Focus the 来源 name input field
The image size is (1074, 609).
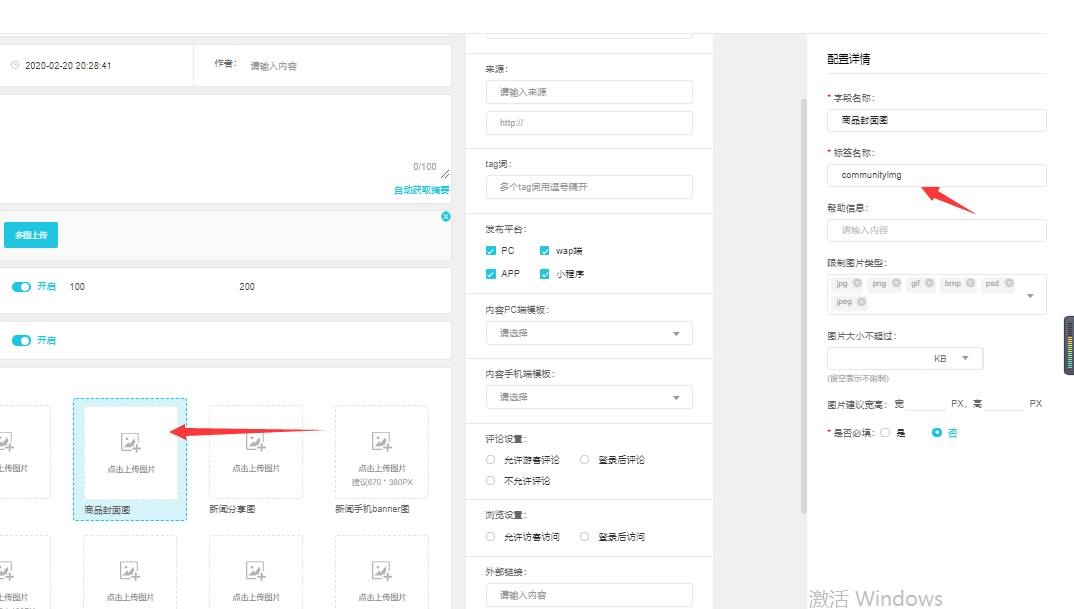click(589, 92)
